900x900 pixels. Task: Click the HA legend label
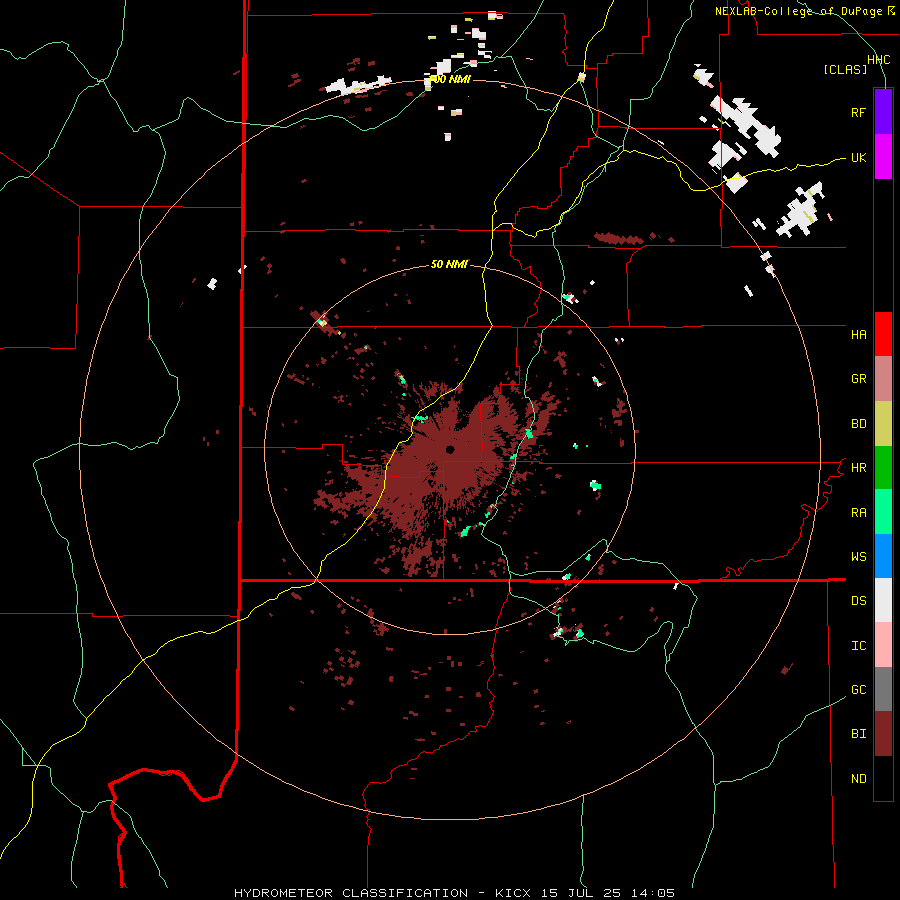coord(858,335)
